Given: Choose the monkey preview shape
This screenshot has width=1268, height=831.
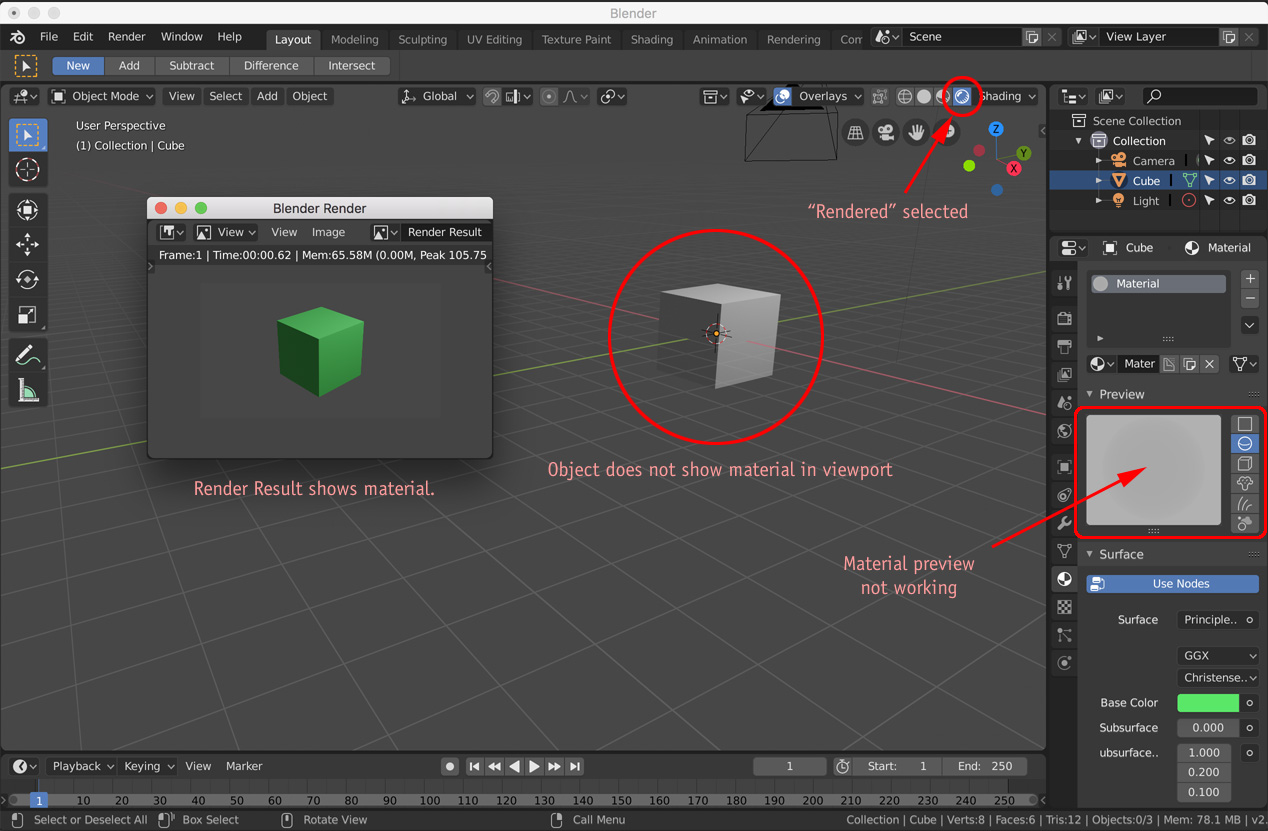Looking at the screenshot, I should click(1245, 484).
